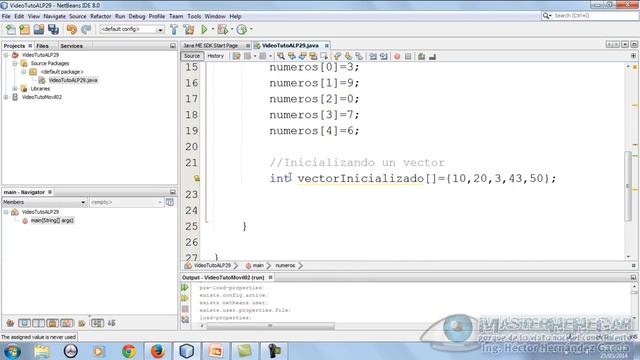
Task: Click the Debug Project toolbar icon
Action: click(x=222, y=29)
